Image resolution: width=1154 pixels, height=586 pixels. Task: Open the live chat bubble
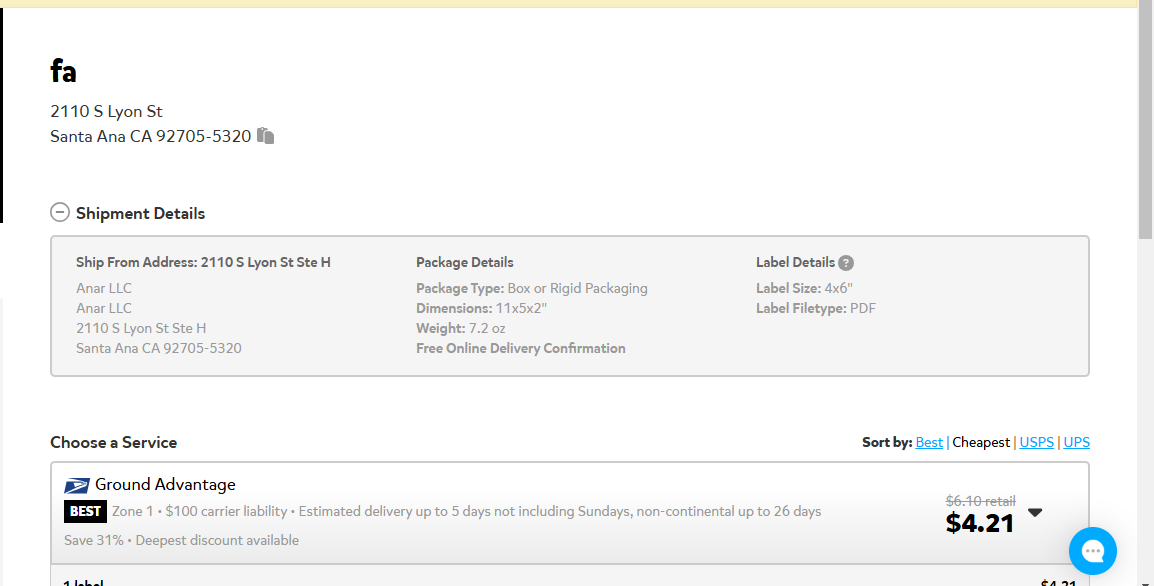click(x=1092, y=551)
